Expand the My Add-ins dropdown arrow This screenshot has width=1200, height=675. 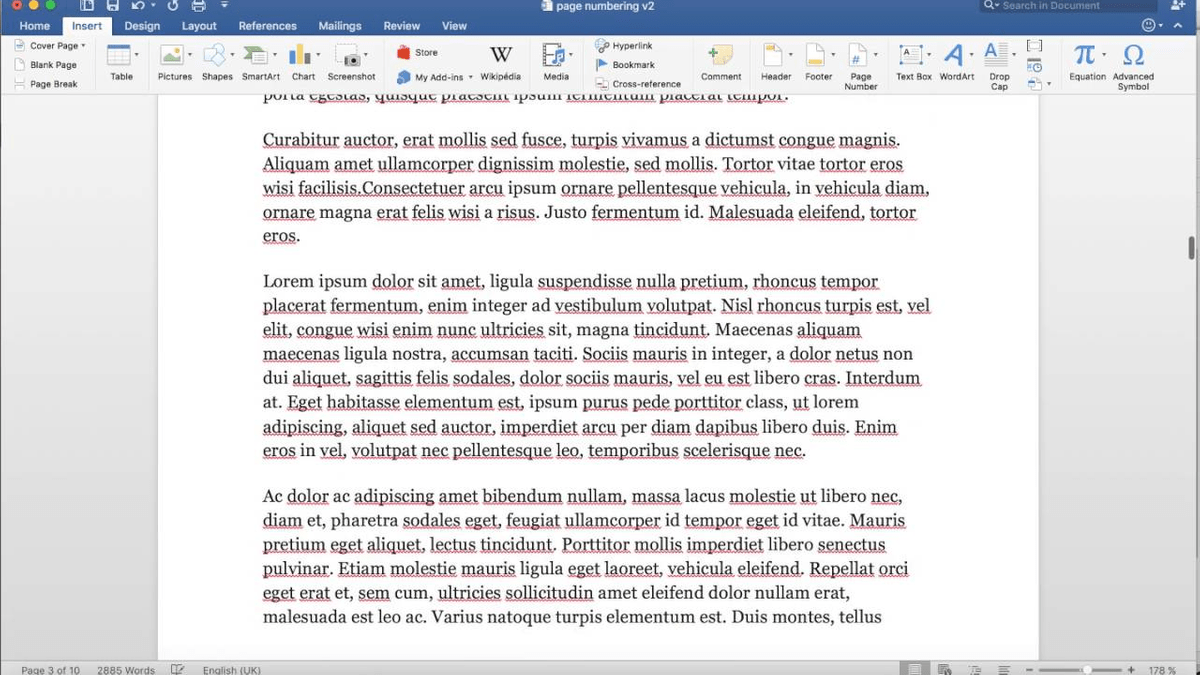pos(471,77)
